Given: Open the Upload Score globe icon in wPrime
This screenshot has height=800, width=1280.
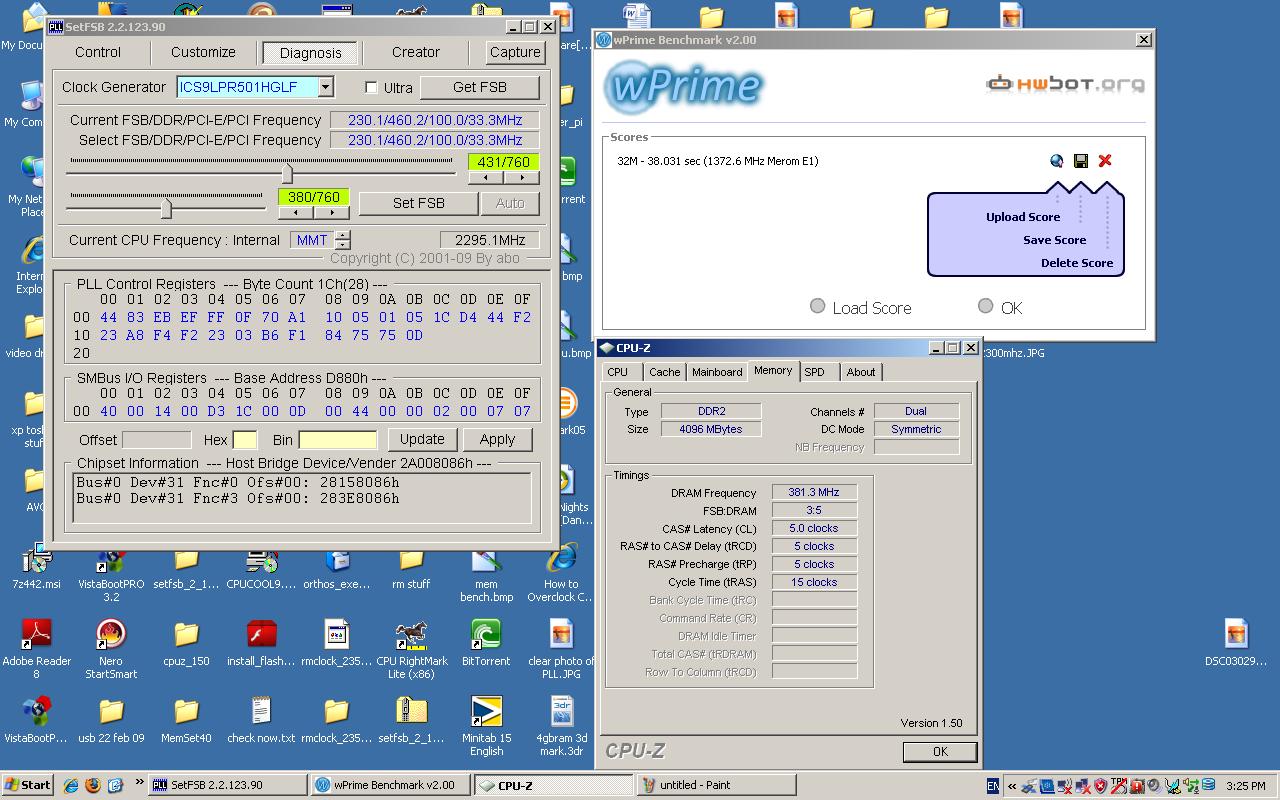Looking at the screenshot, I should pyautogui.click(x=1057, y=161).
